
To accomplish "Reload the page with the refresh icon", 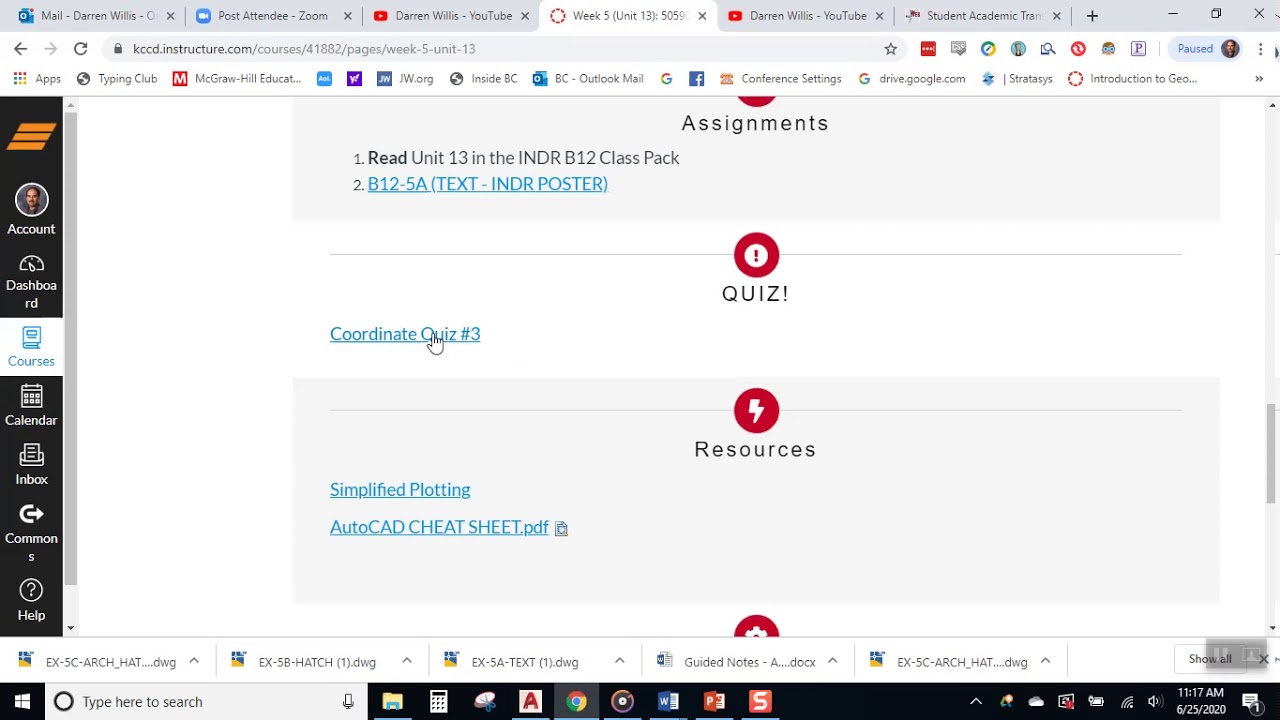I will click(80, 49).
